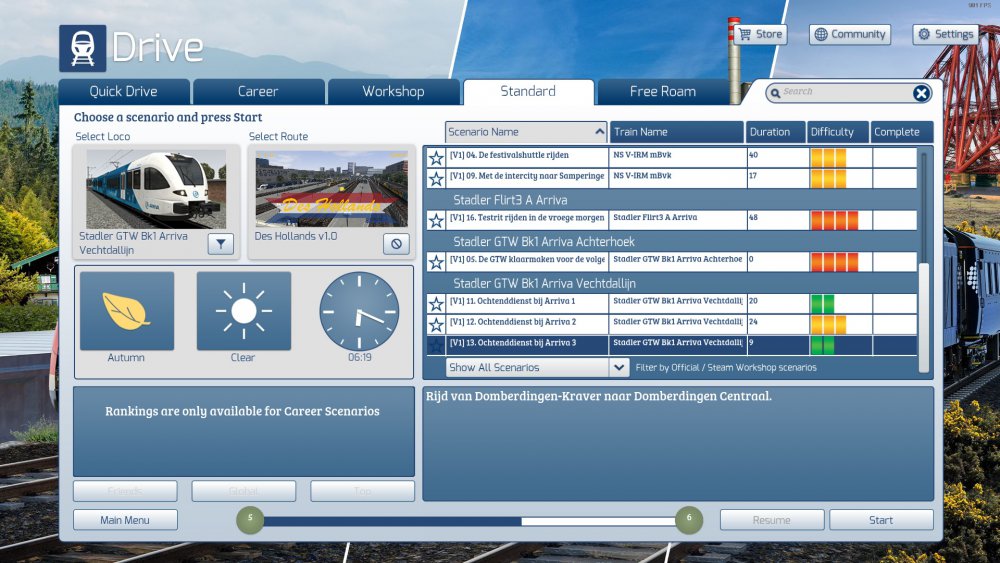The image size is (1000, 563).
Task: Sort by Duration column header
Action: point(776,132)
